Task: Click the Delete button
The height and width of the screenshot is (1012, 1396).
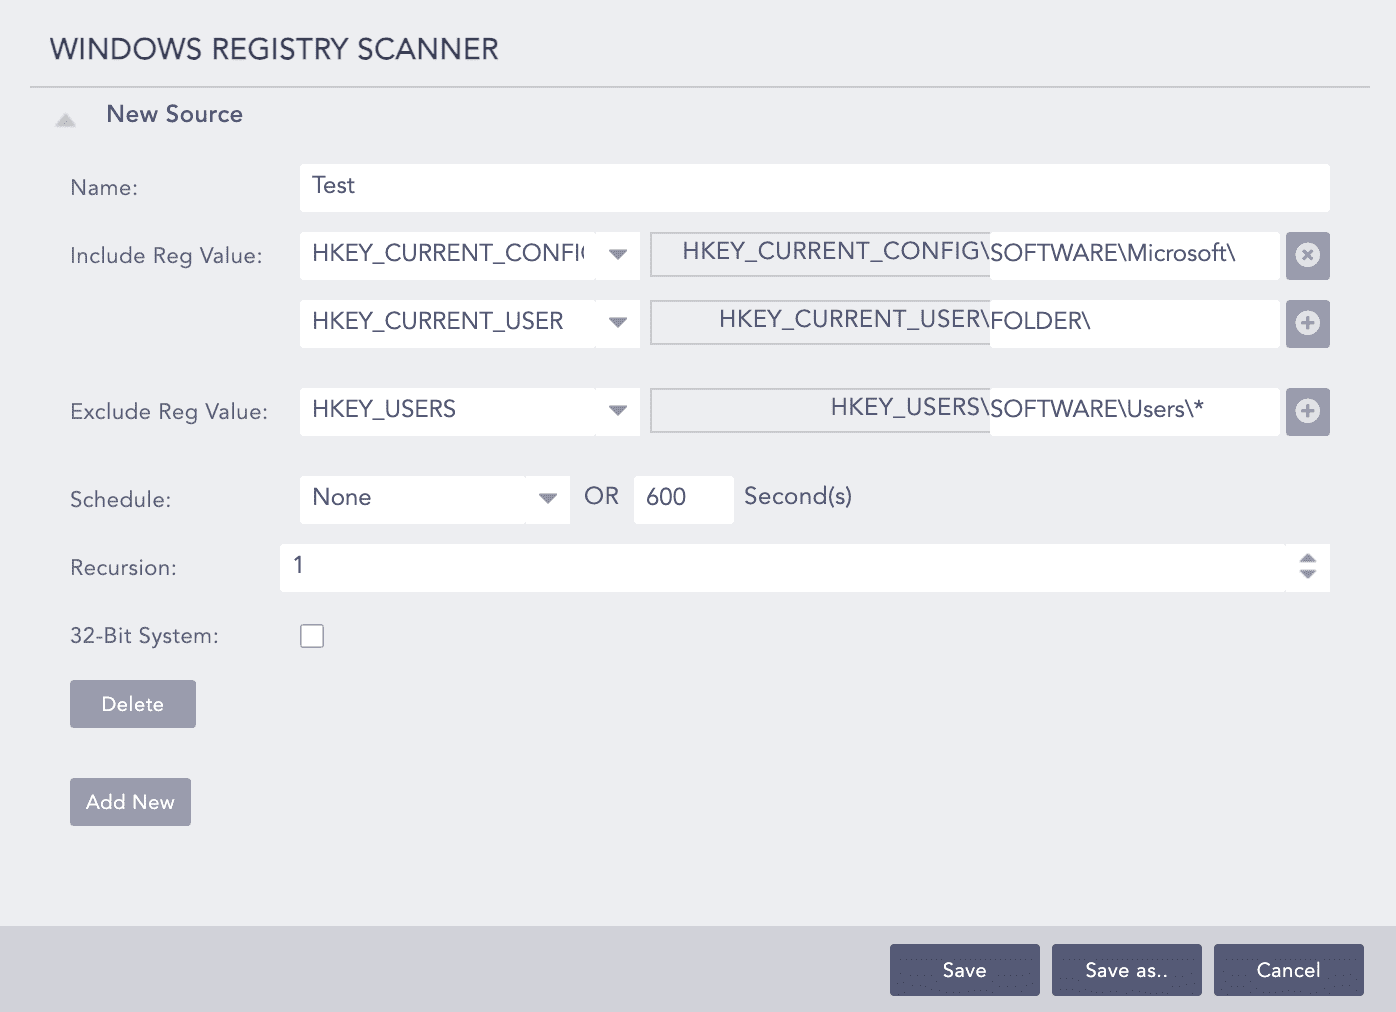Action: pyautogui.click(x=133, y=704)
